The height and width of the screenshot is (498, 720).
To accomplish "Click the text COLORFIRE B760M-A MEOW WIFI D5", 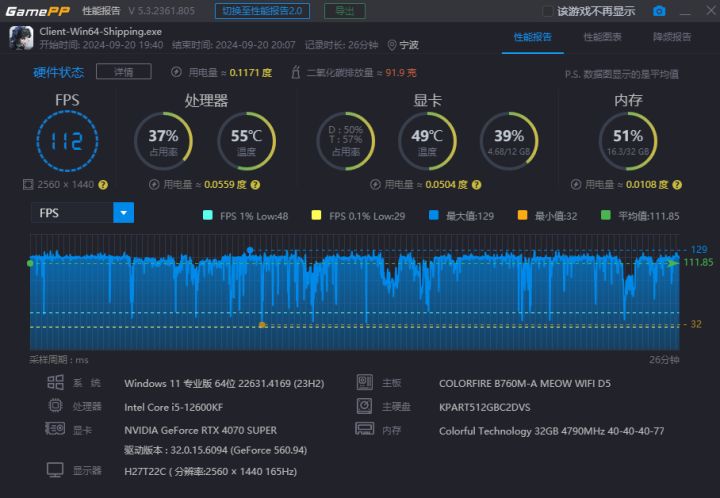I will click(x=525, y=383).
